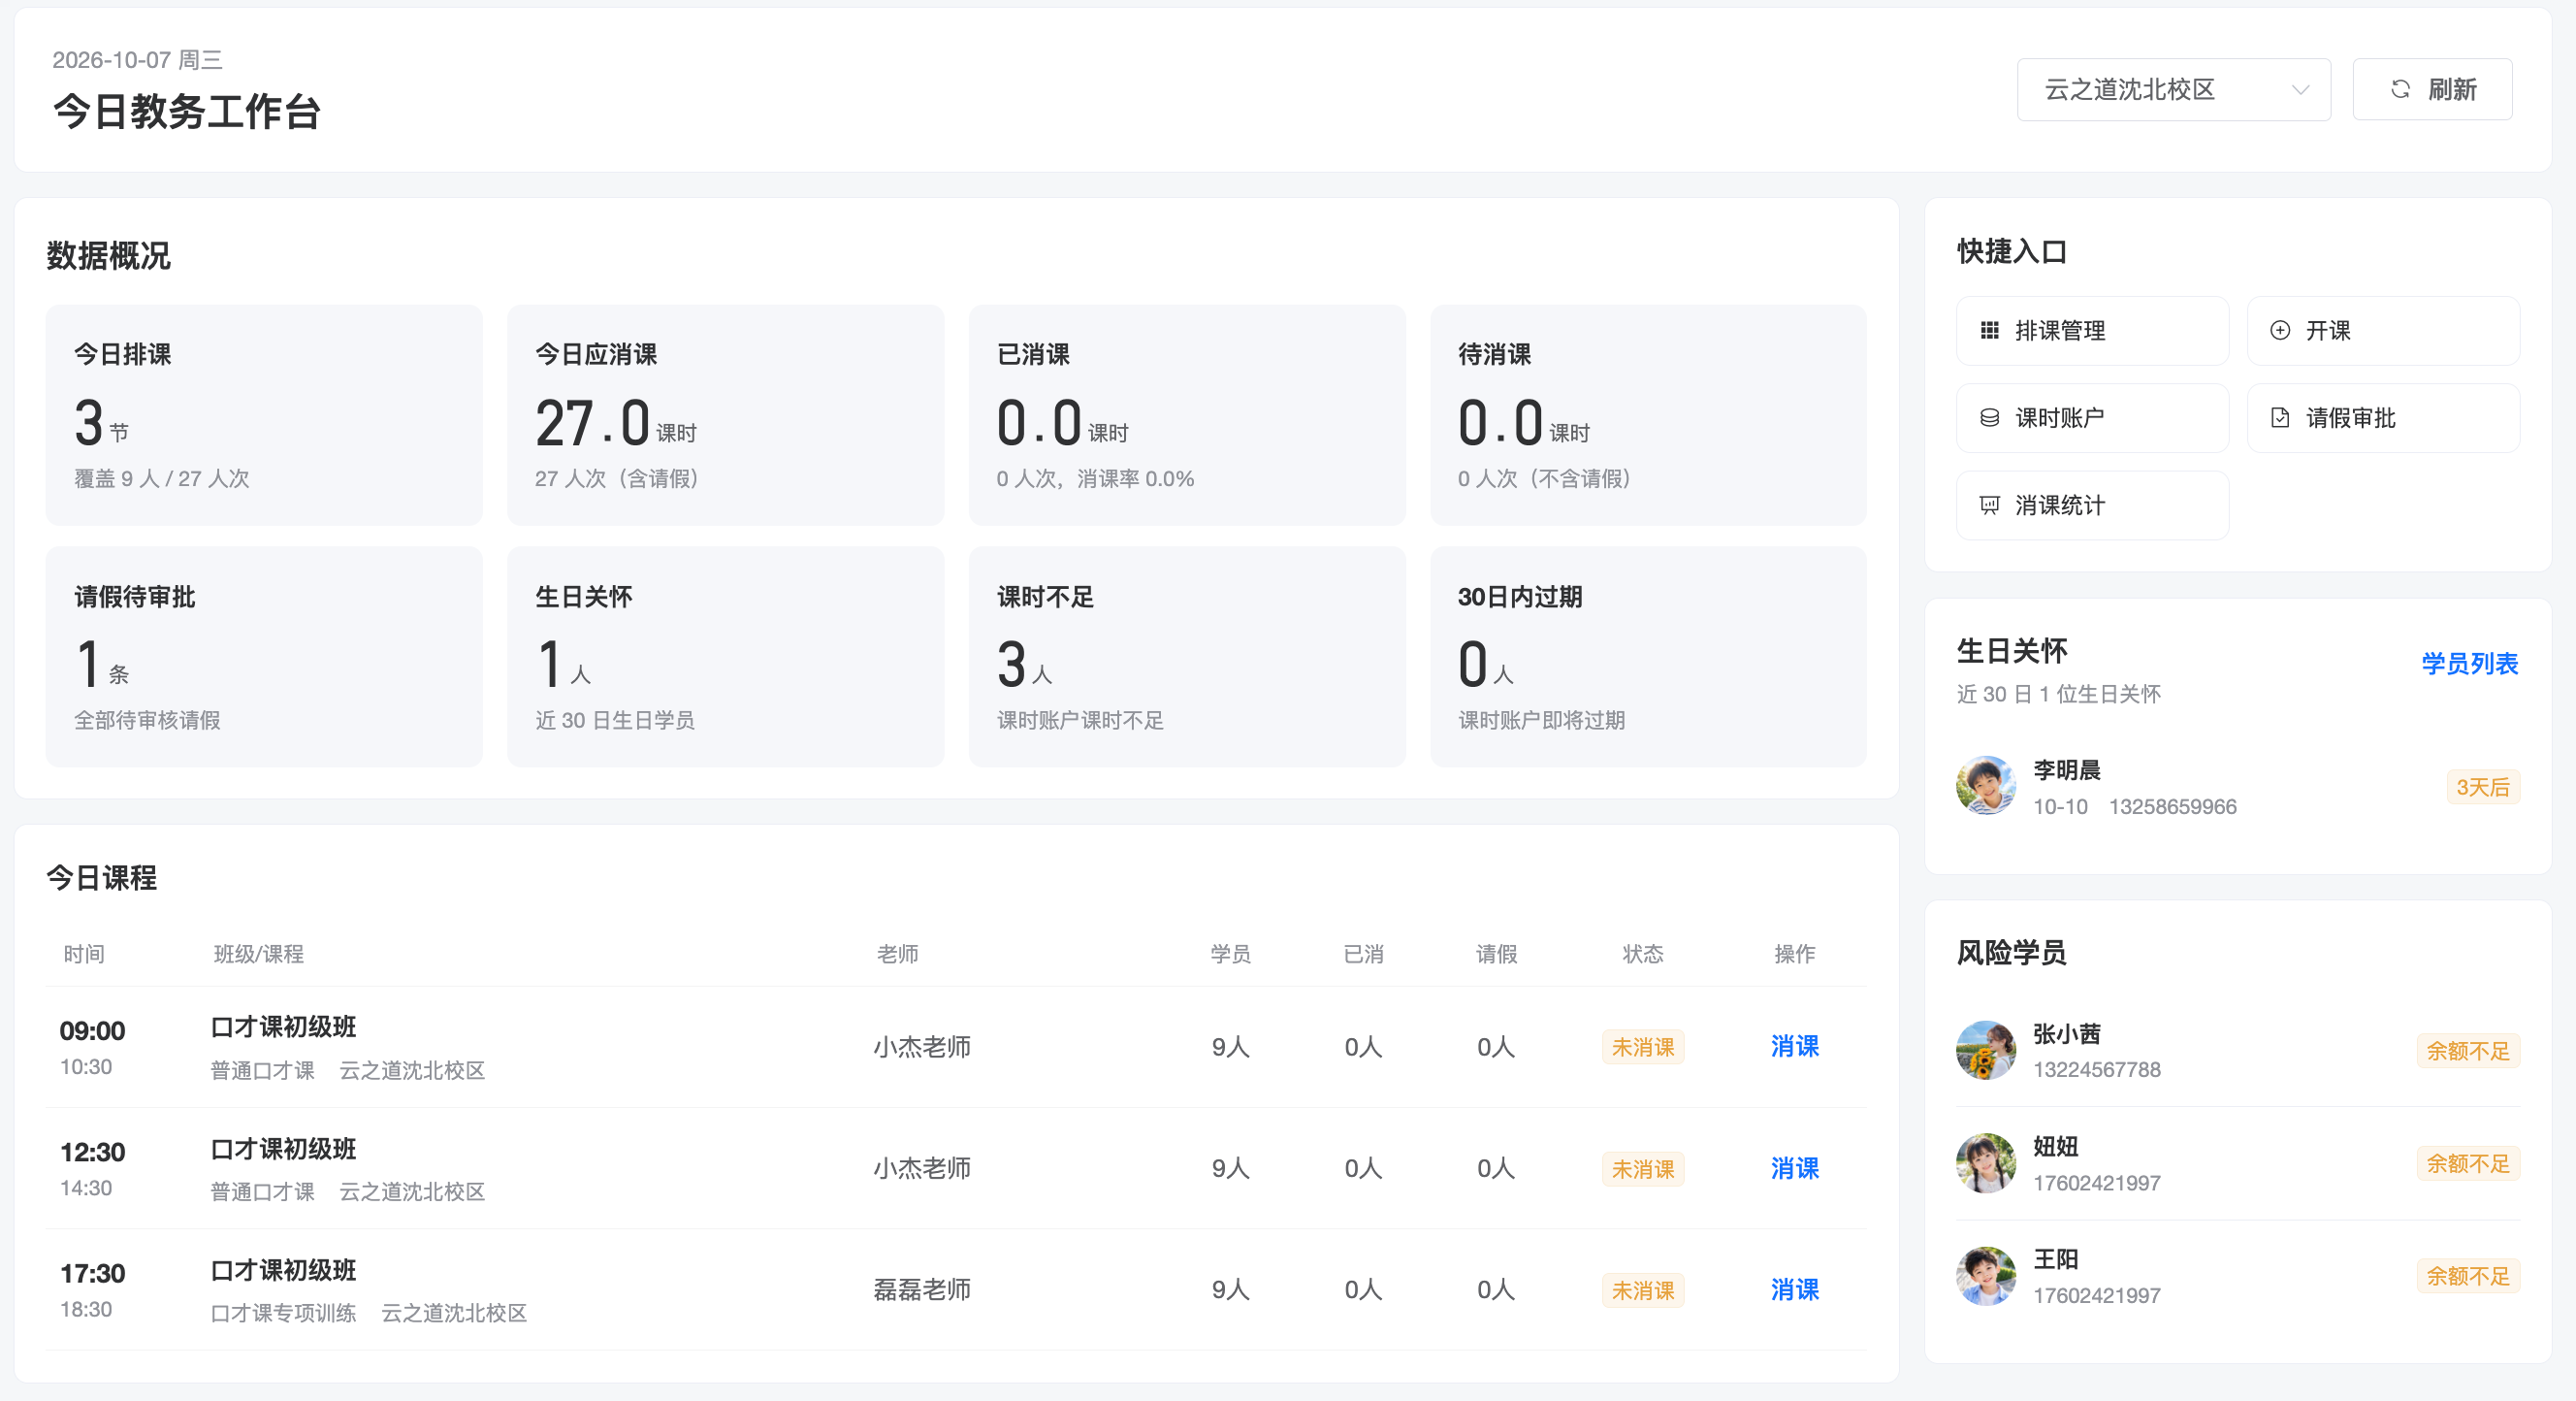Click 口才课专项训练 course text

[283, 1313]
